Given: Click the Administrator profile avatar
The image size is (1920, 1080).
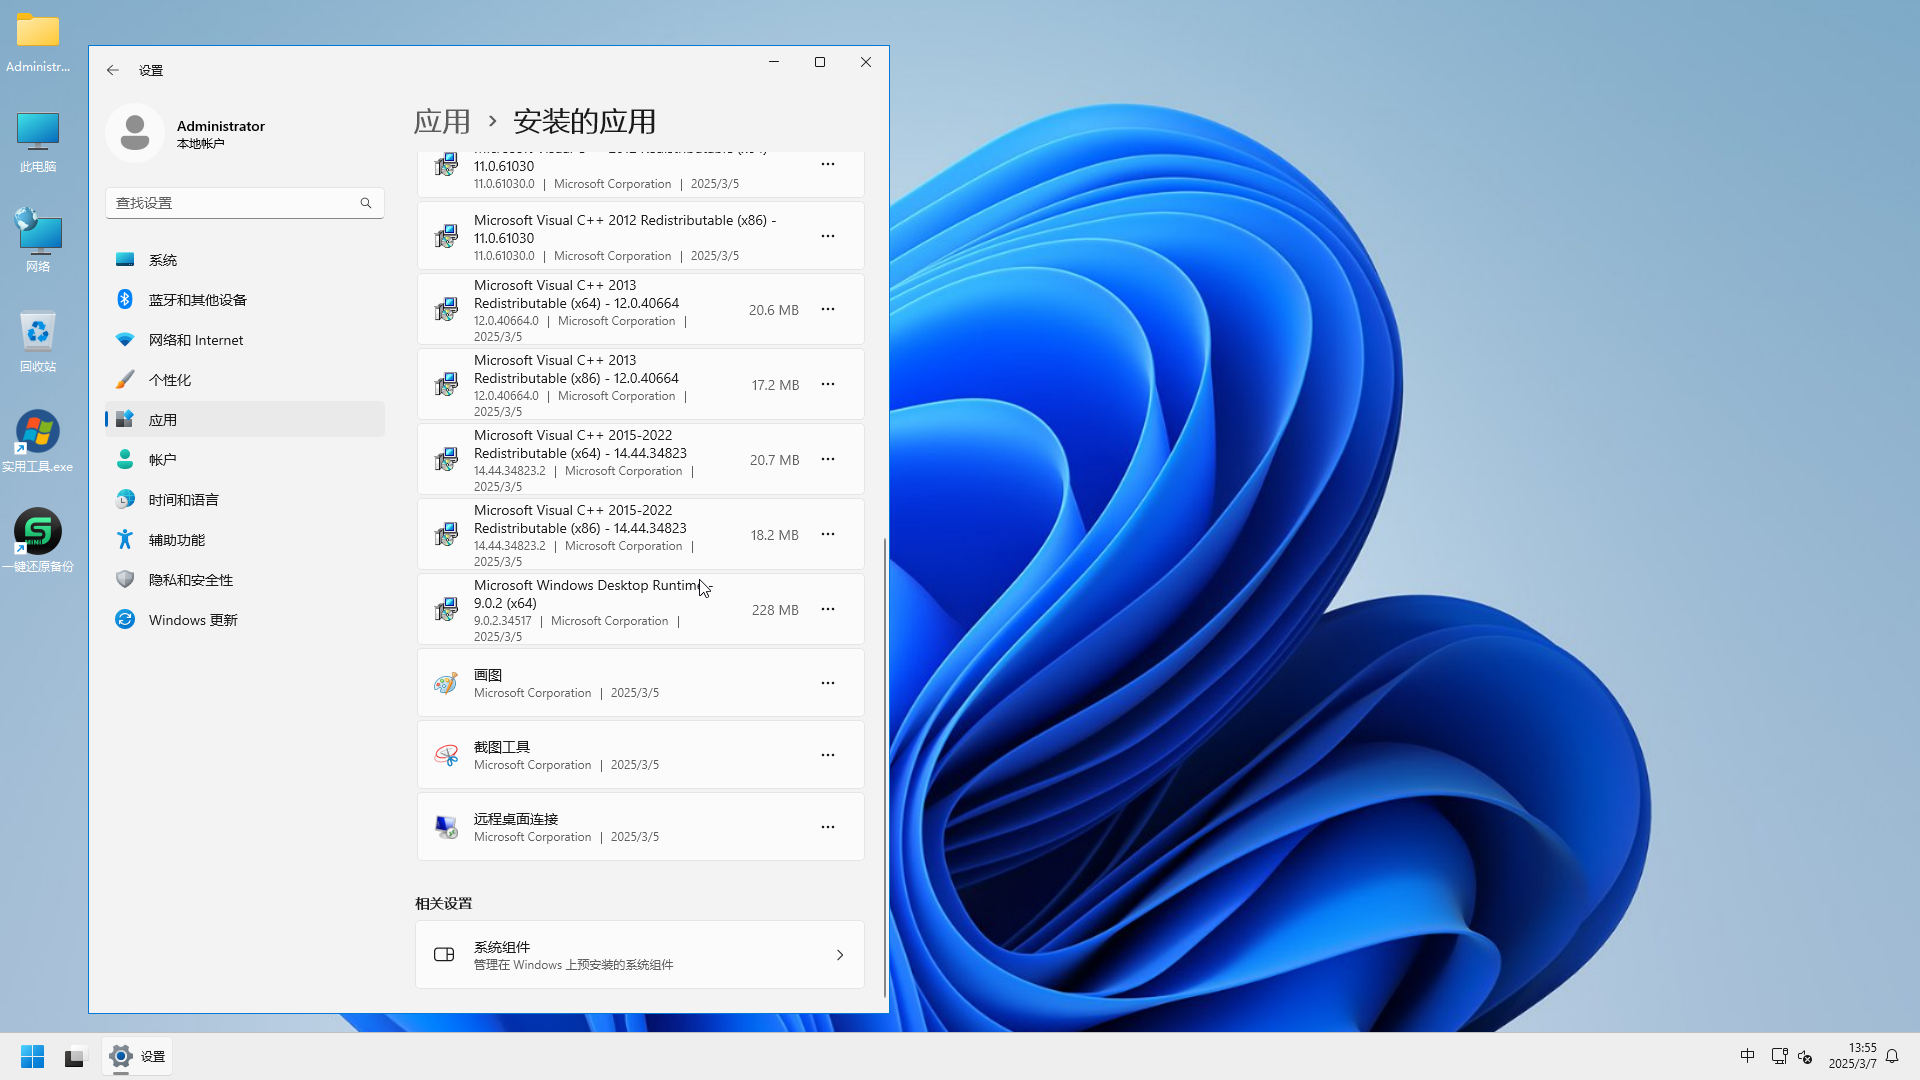Looking at the screenshot, I should 135,133.
